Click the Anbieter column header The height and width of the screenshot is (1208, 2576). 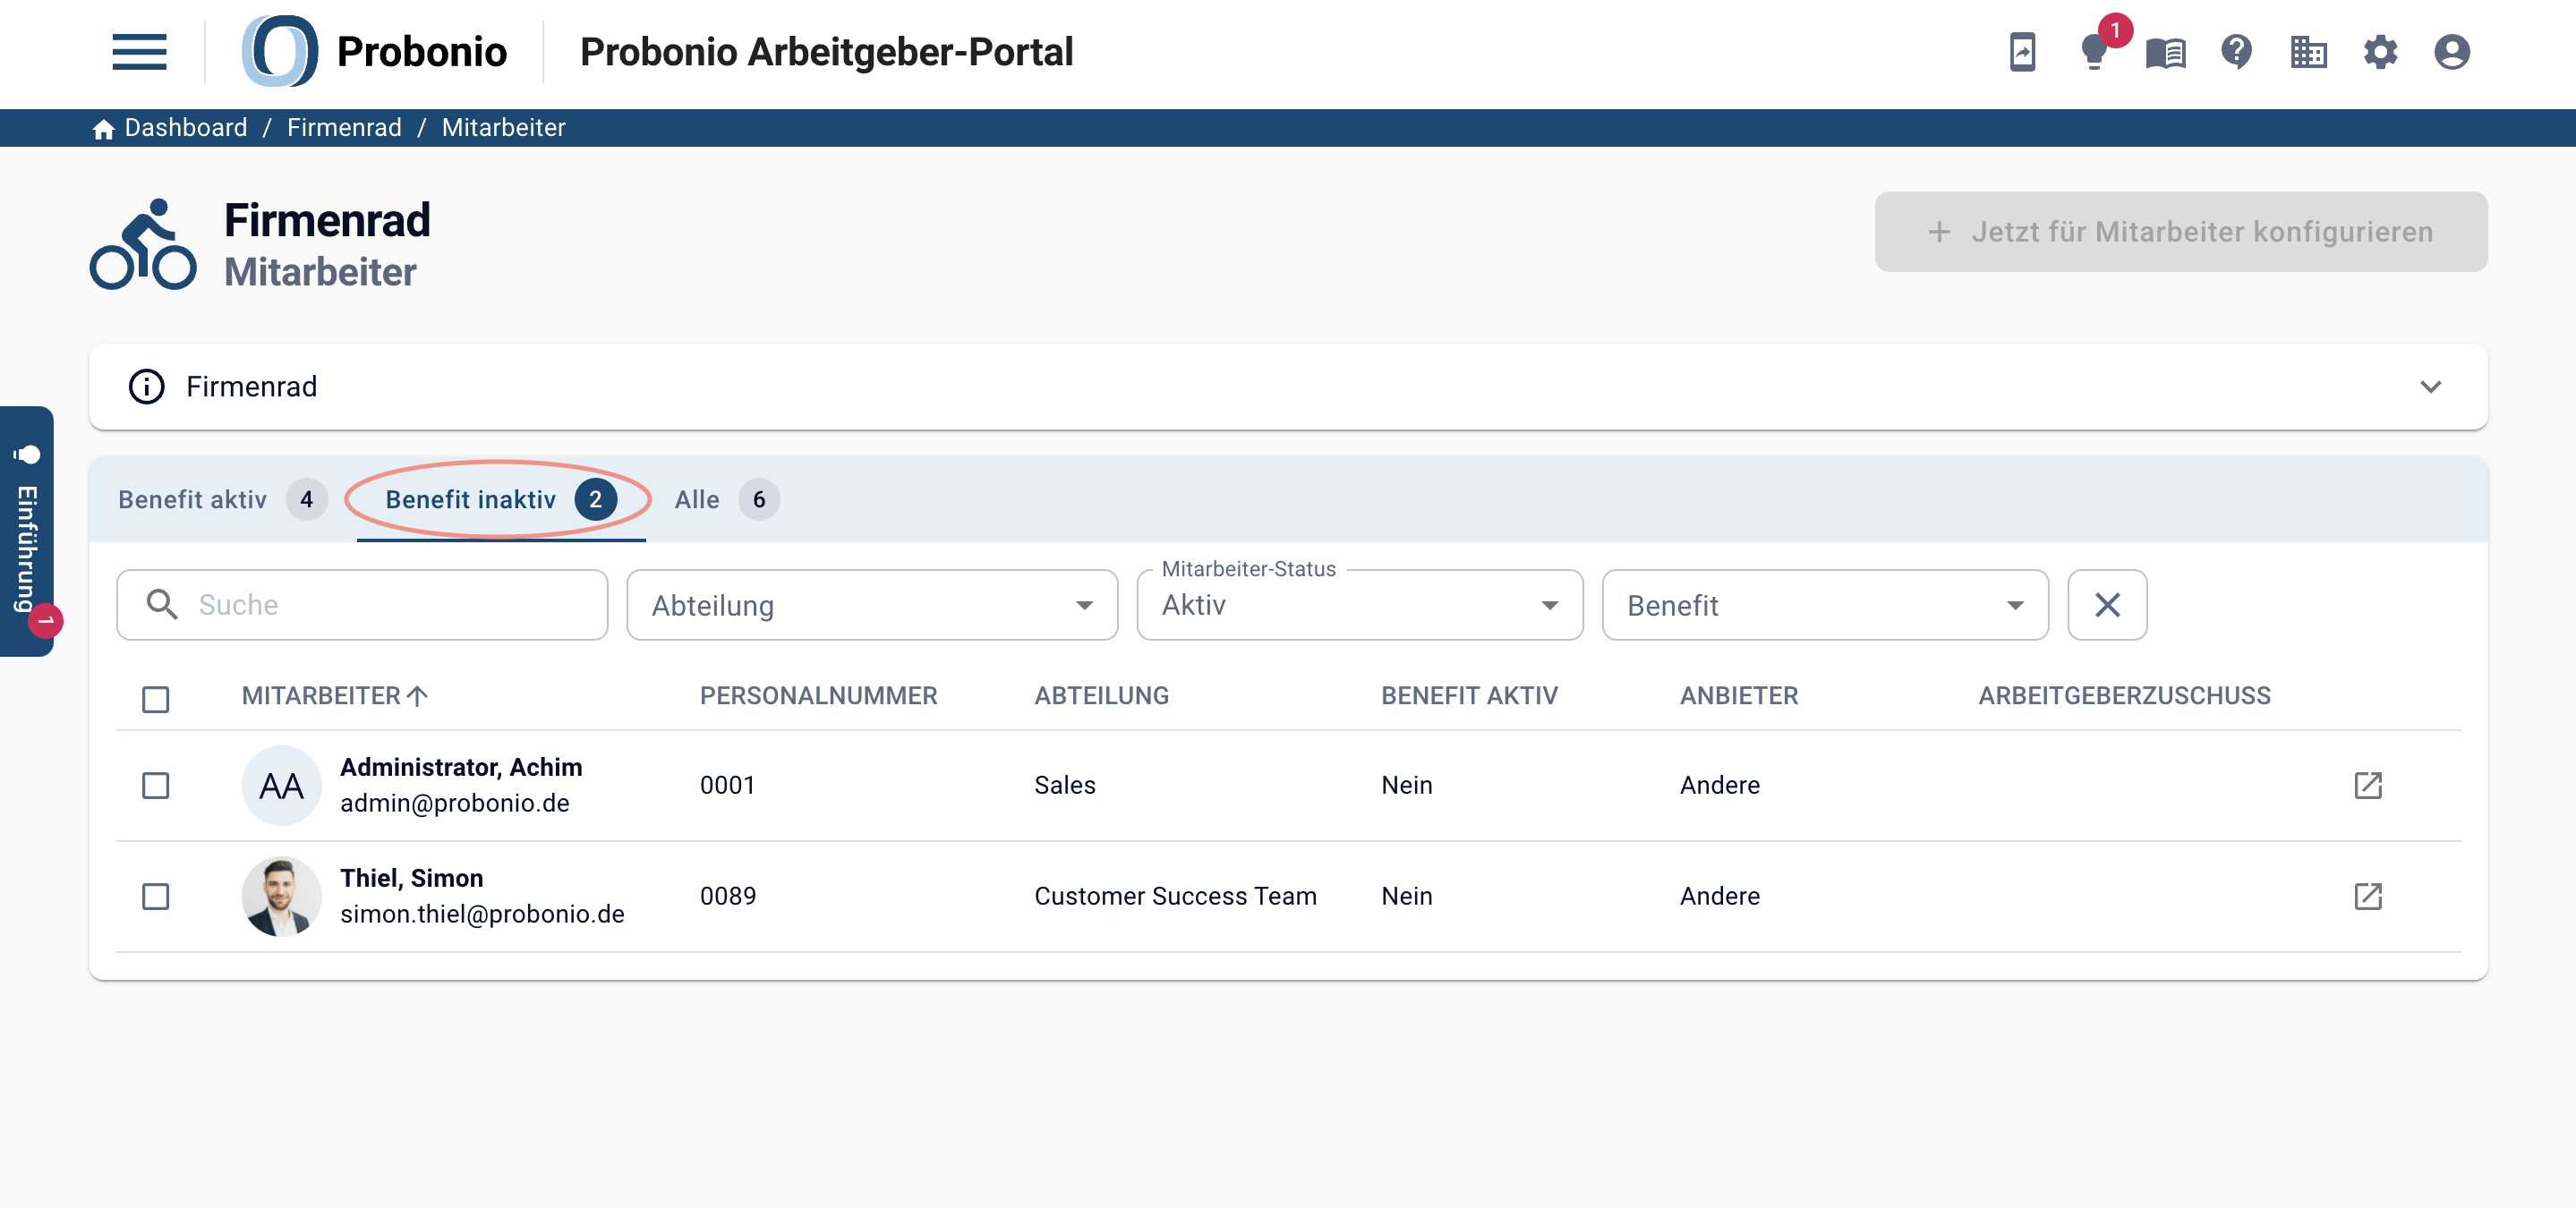[x=1739, y=696]
